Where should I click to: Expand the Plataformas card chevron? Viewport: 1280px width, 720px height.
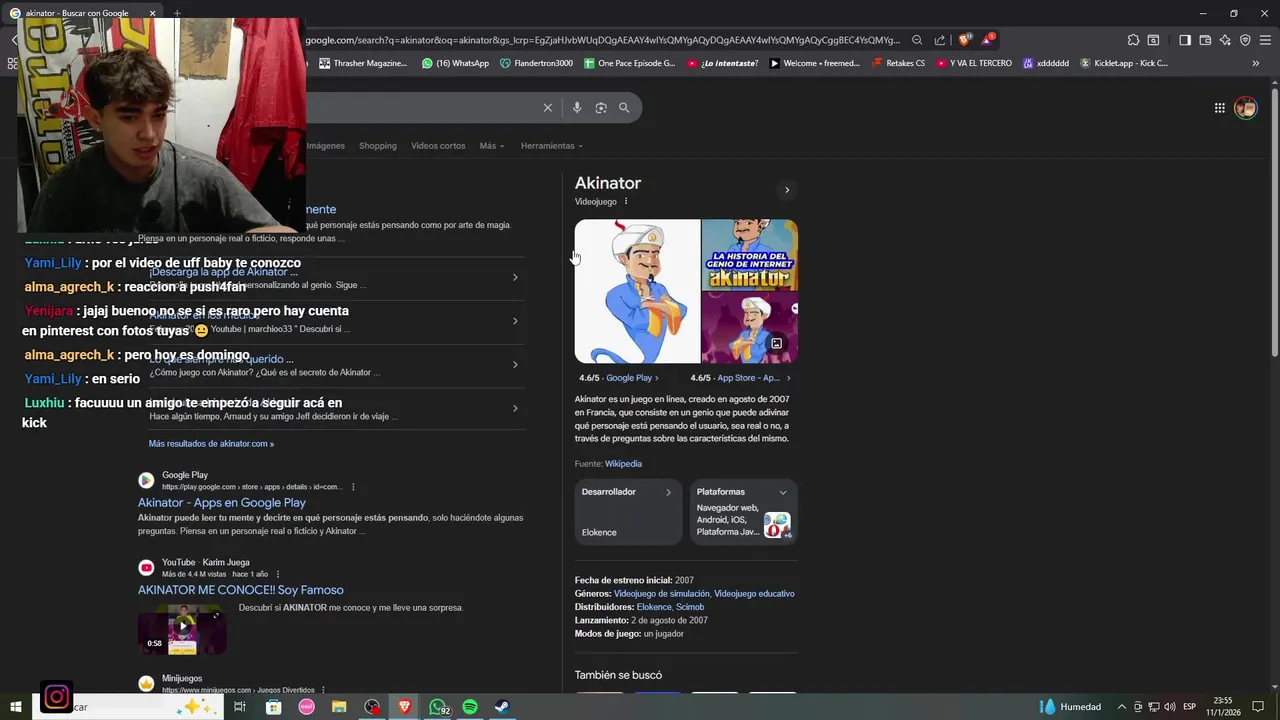pos(783,492)
